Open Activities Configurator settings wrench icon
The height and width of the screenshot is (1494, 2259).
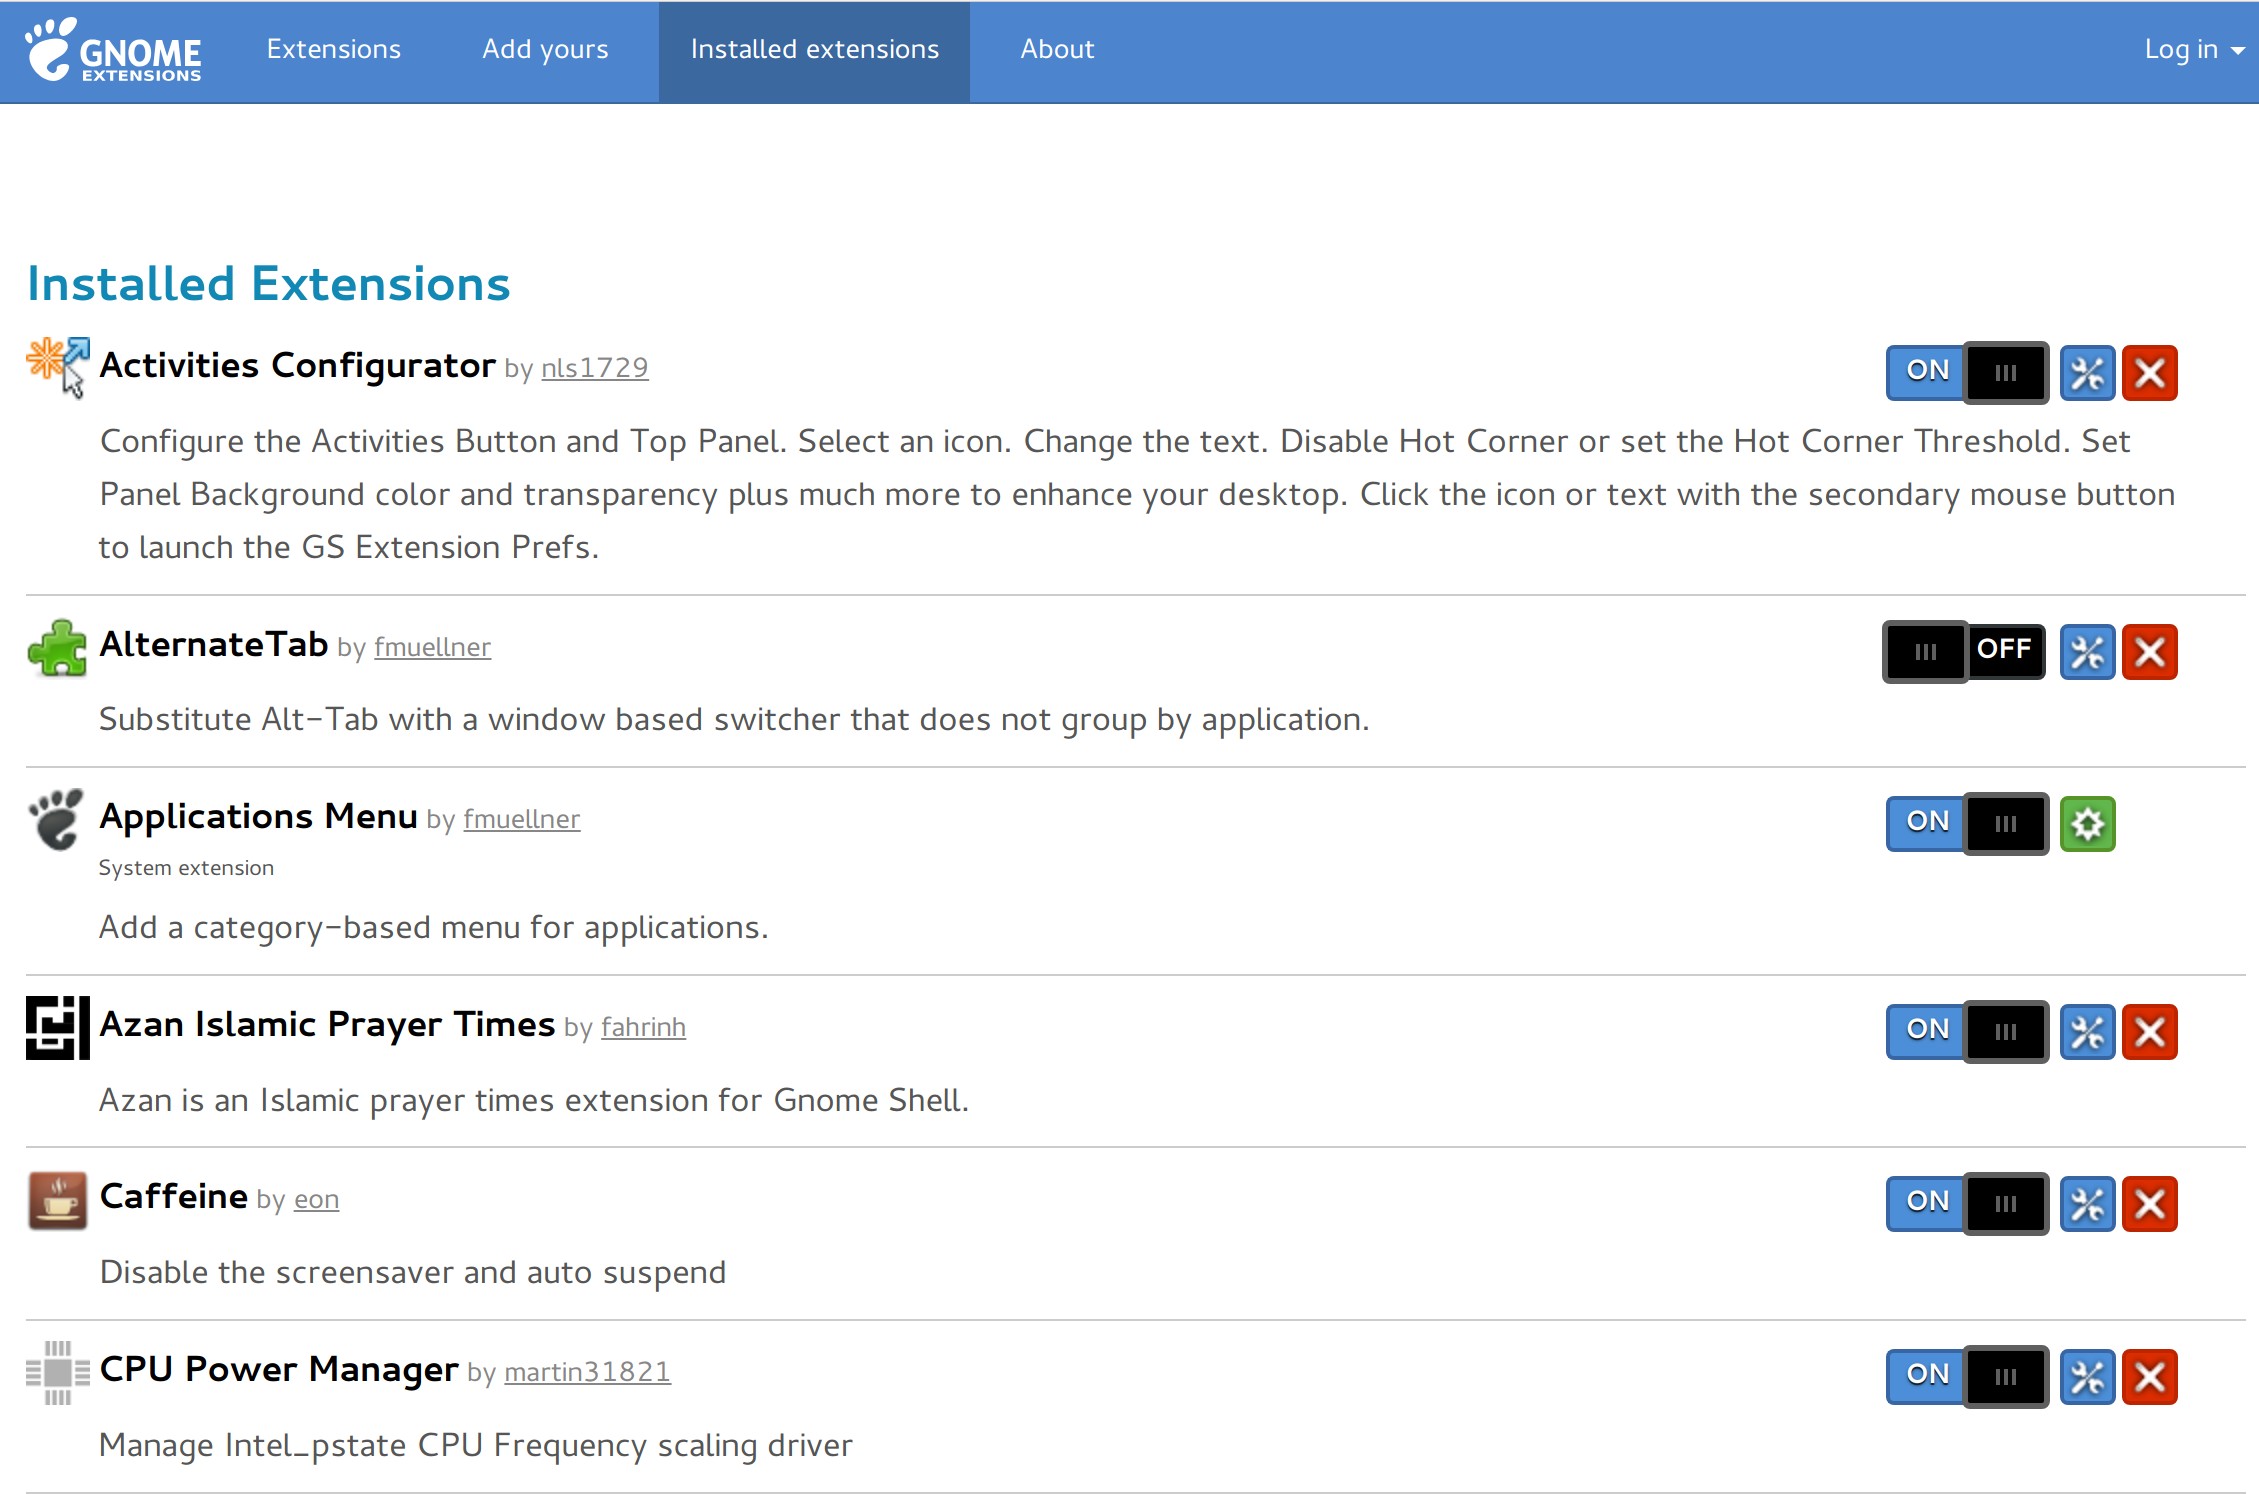(x=2087, y=373)
